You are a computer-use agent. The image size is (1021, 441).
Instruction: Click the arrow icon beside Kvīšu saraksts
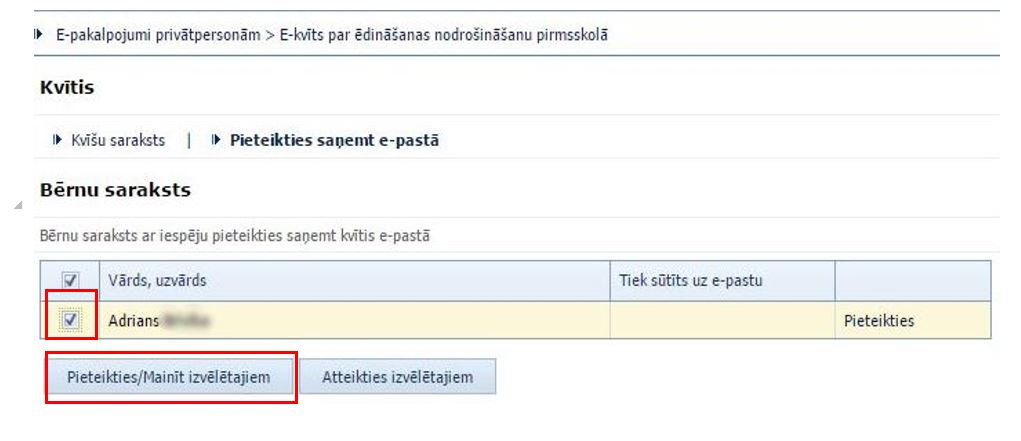click(x=57, y=140)
